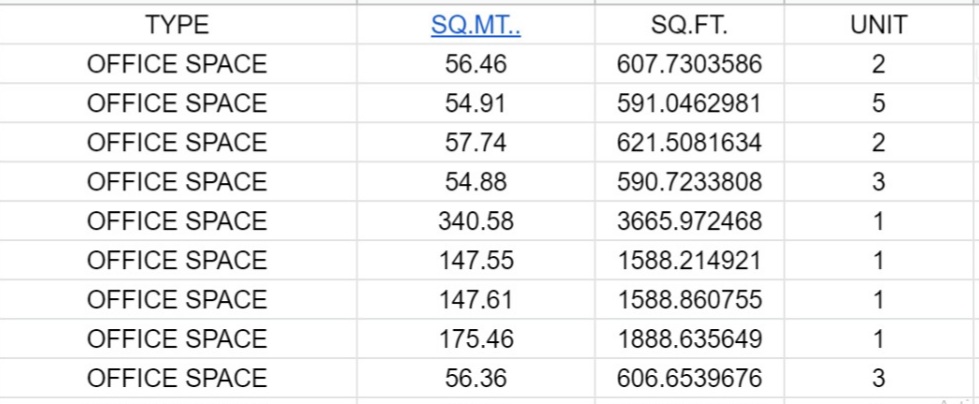Click cell with value 3665.972468
Image resolution: width=979 pixels, height=404 pixels.
coord(689,221)
